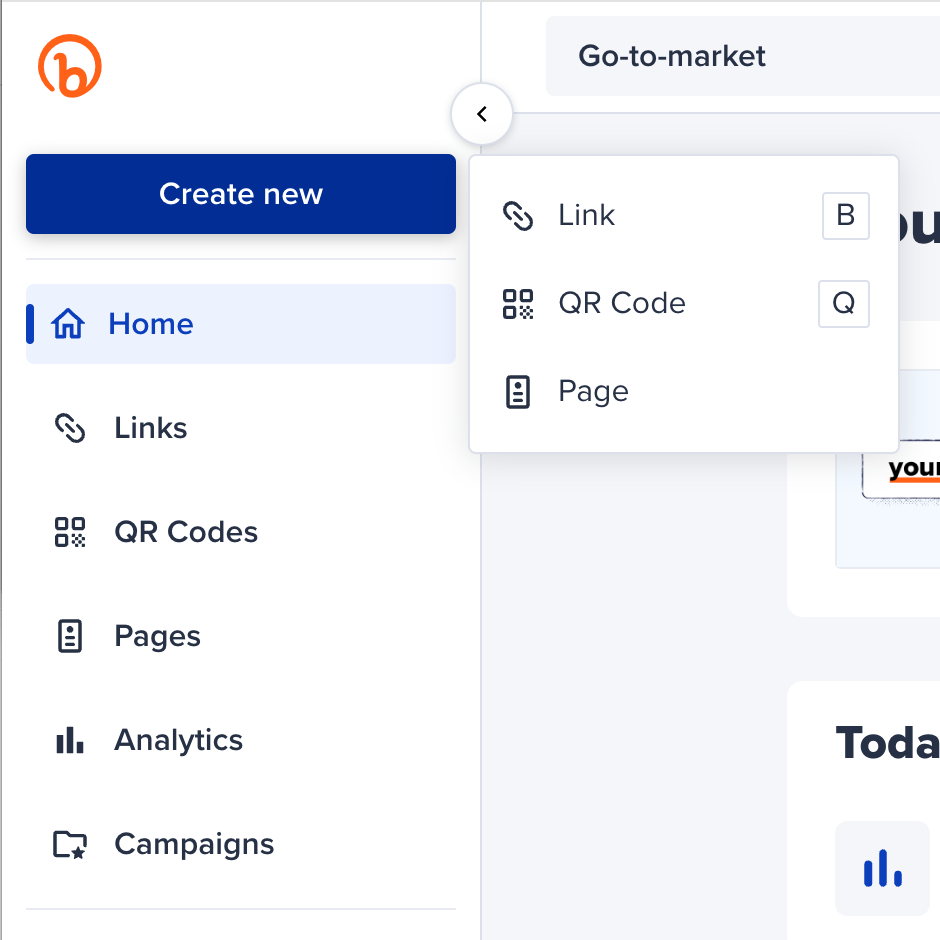Screen dimensions: 940x940
Task: Click the Campaigns flag icon
Action: (x=69, y=843)
